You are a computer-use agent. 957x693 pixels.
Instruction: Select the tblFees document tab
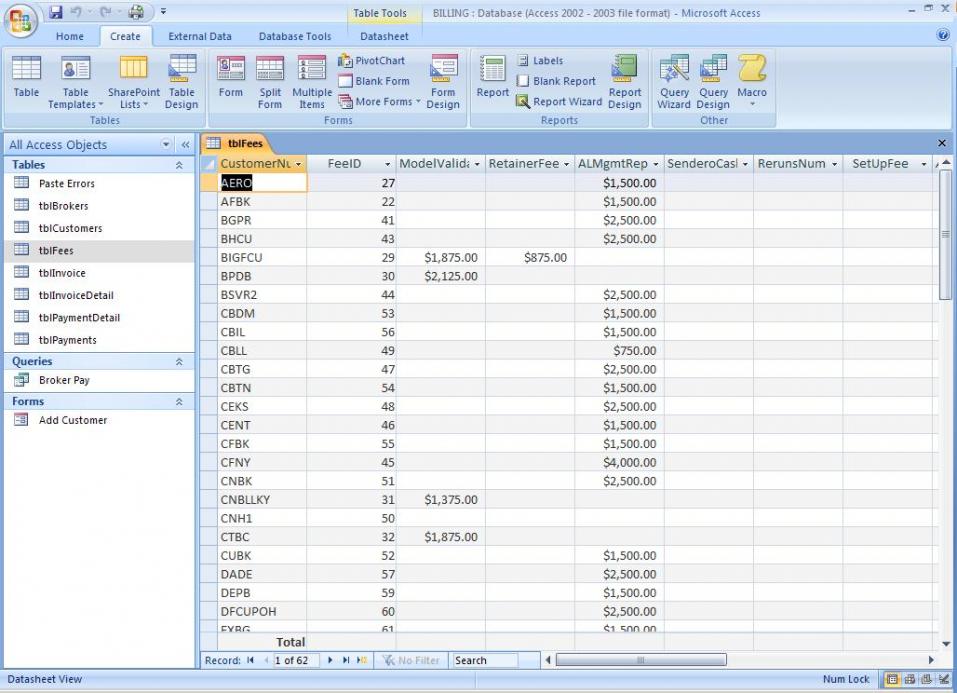point(236,143)
